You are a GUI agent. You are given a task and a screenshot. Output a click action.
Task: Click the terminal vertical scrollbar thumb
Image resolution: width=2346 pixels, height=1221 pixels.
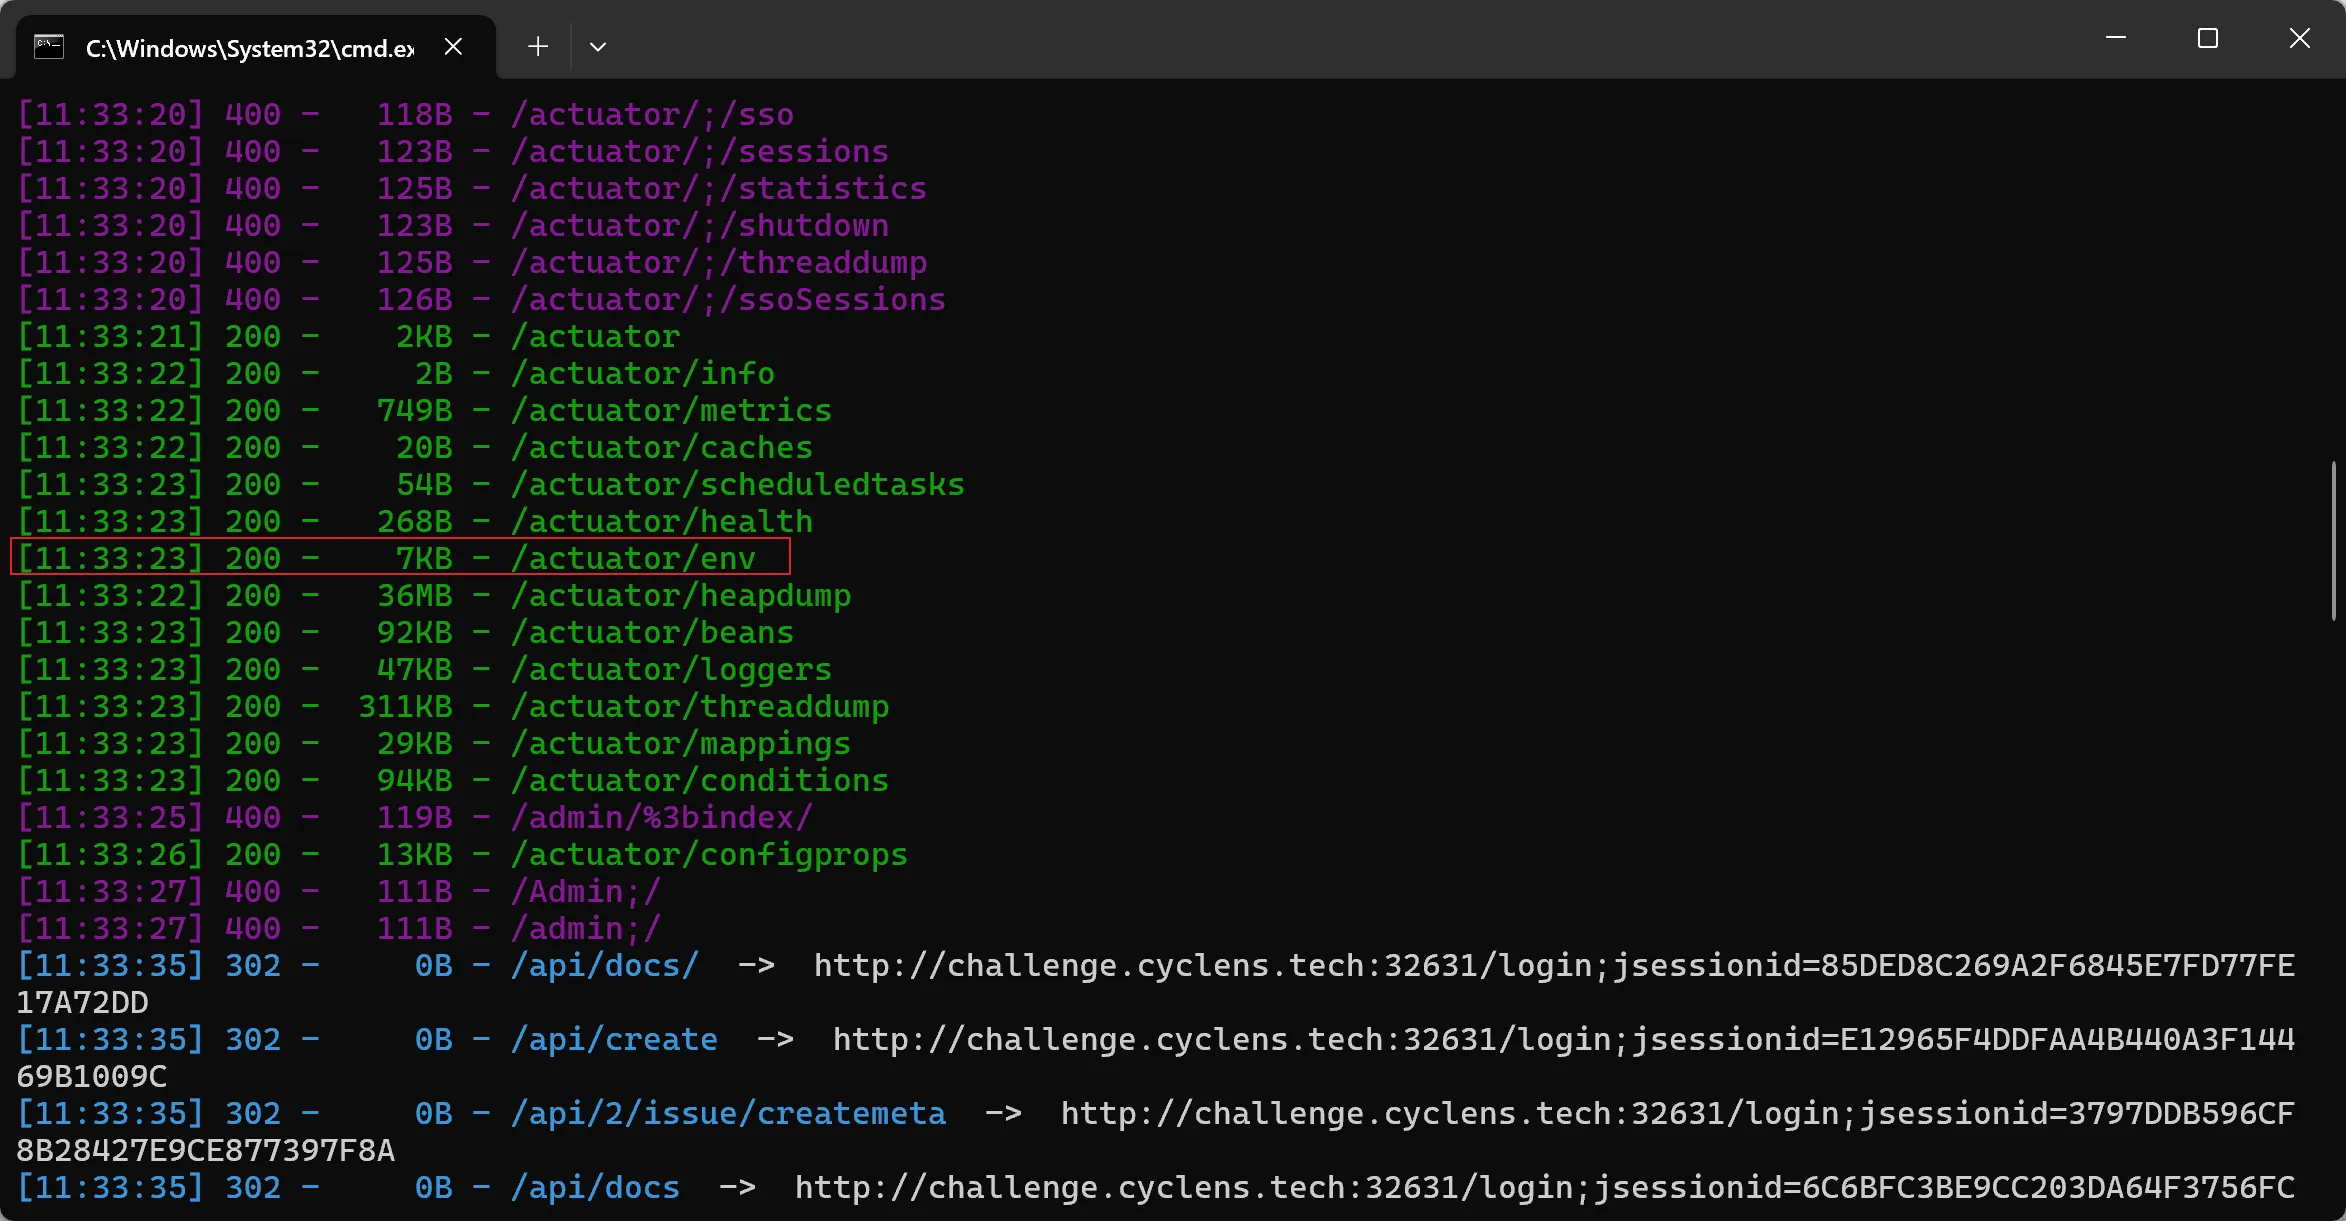[2334, 541]
